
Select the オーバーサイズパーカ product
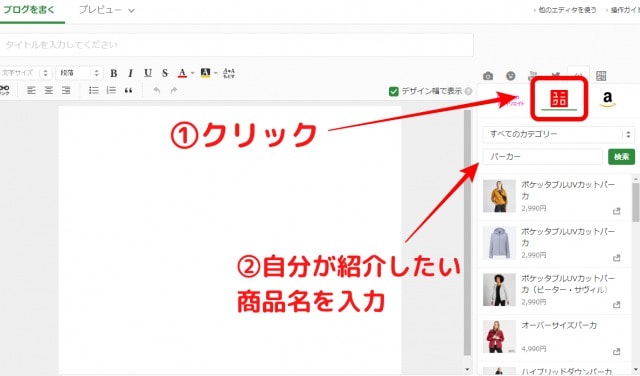[x=554, y=338]
